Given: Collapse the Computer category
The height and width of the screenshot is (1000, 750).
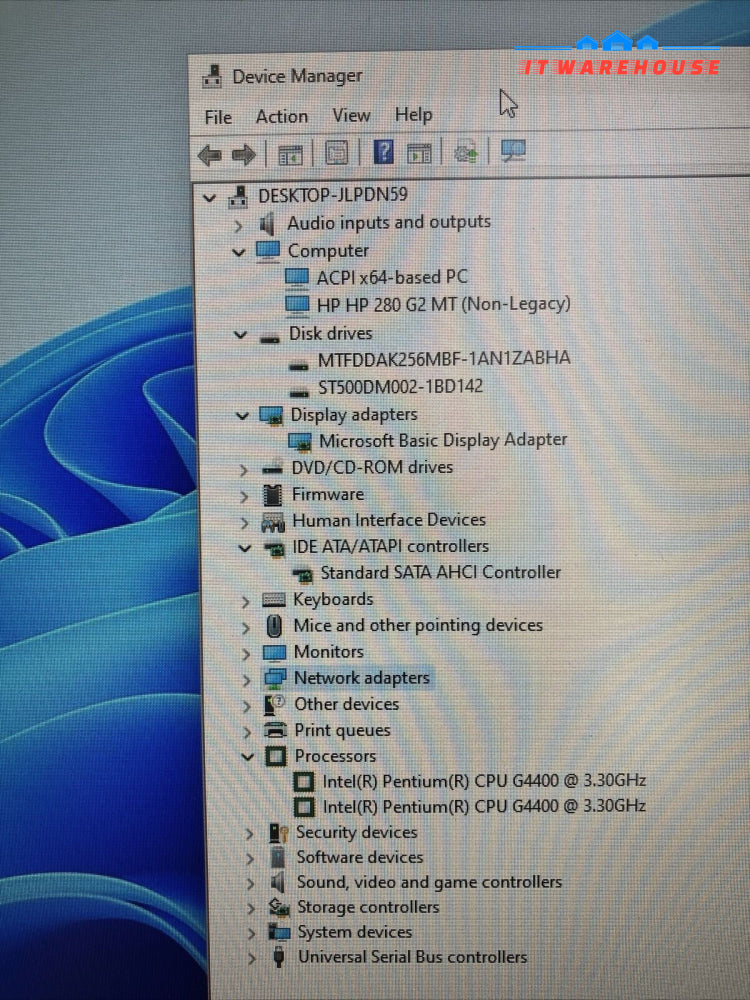Looking at the screenshot, I should click(239, 253).
